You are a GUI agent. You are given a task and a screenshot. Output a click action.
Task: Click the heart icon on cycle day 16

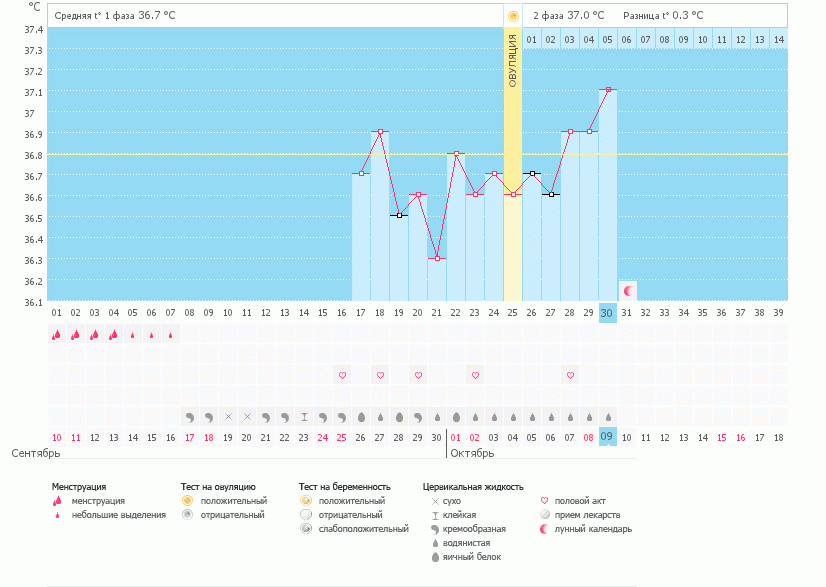pyautogui.click(x=342, y=375)
